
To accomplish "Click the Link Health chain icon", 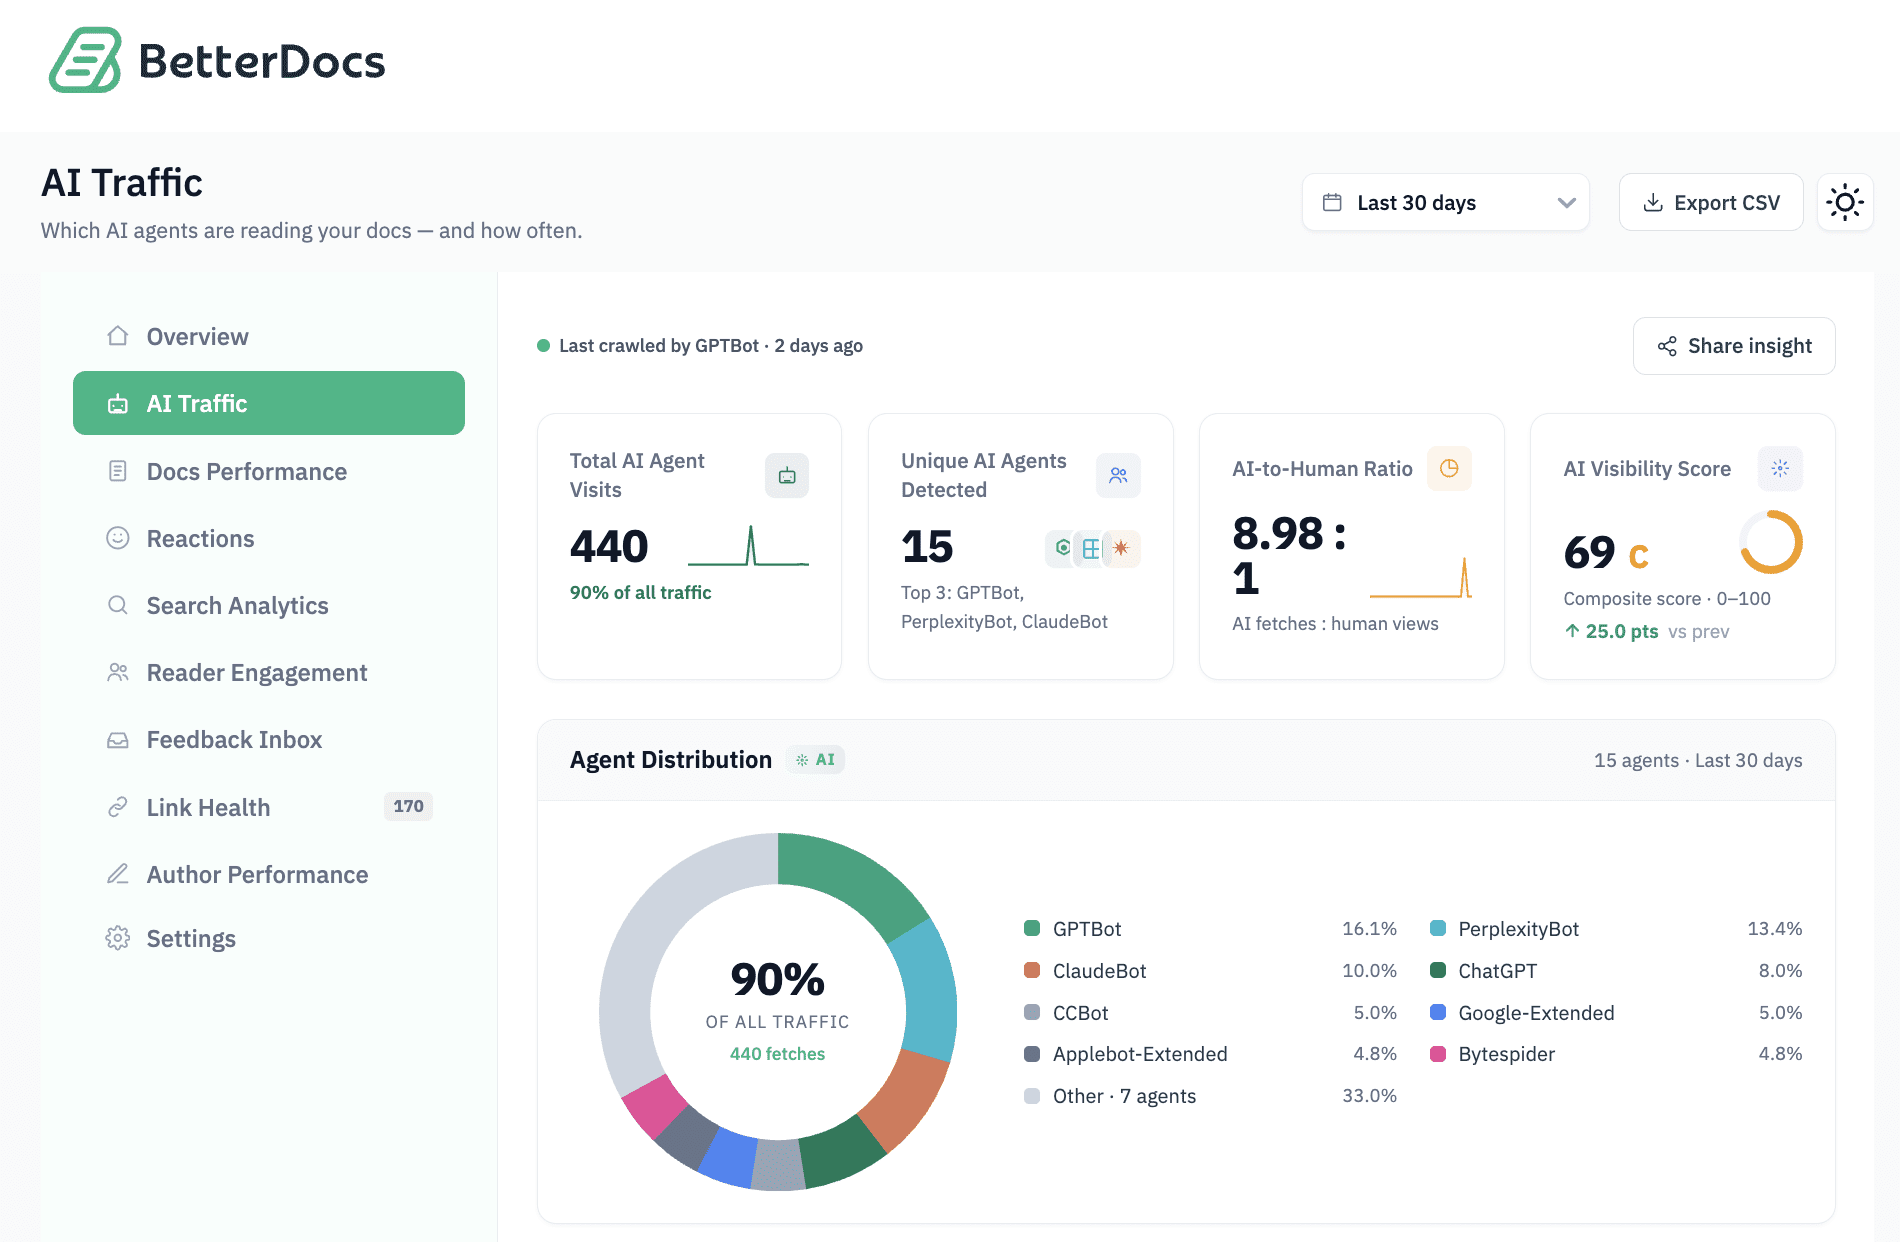I will (118, 807).
